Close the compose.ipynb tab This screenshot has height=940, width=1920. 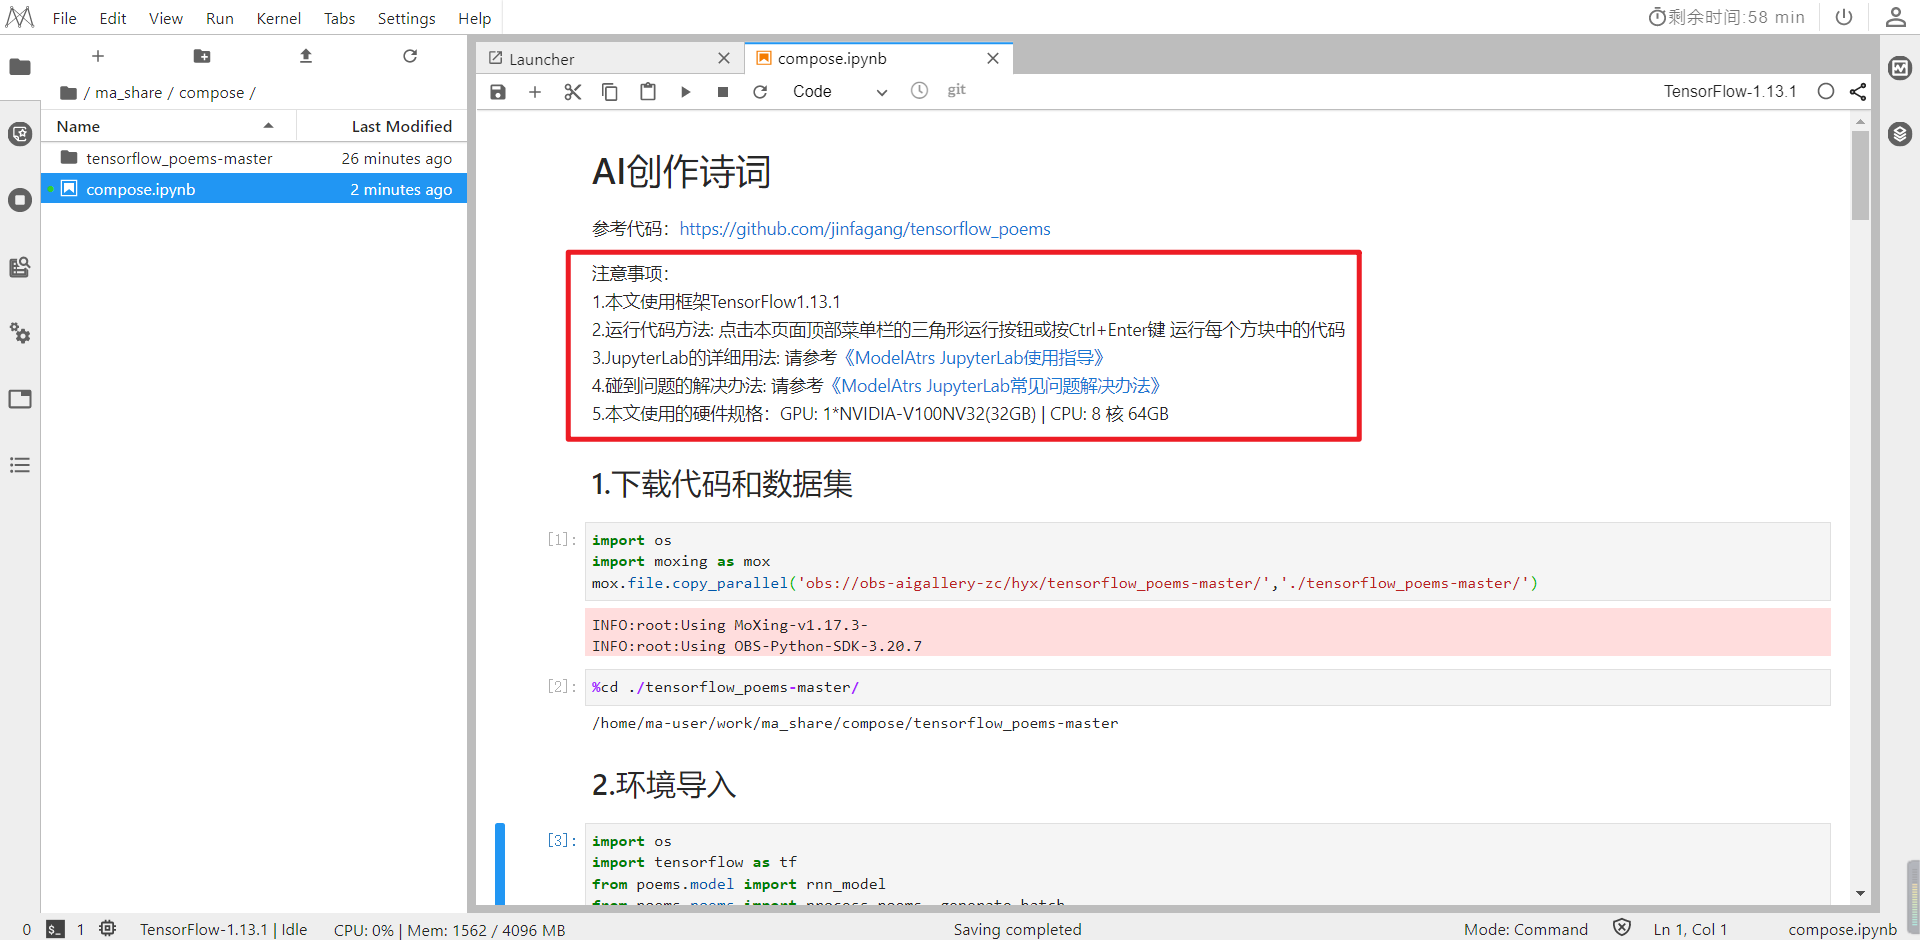click(x=993, y=58)
